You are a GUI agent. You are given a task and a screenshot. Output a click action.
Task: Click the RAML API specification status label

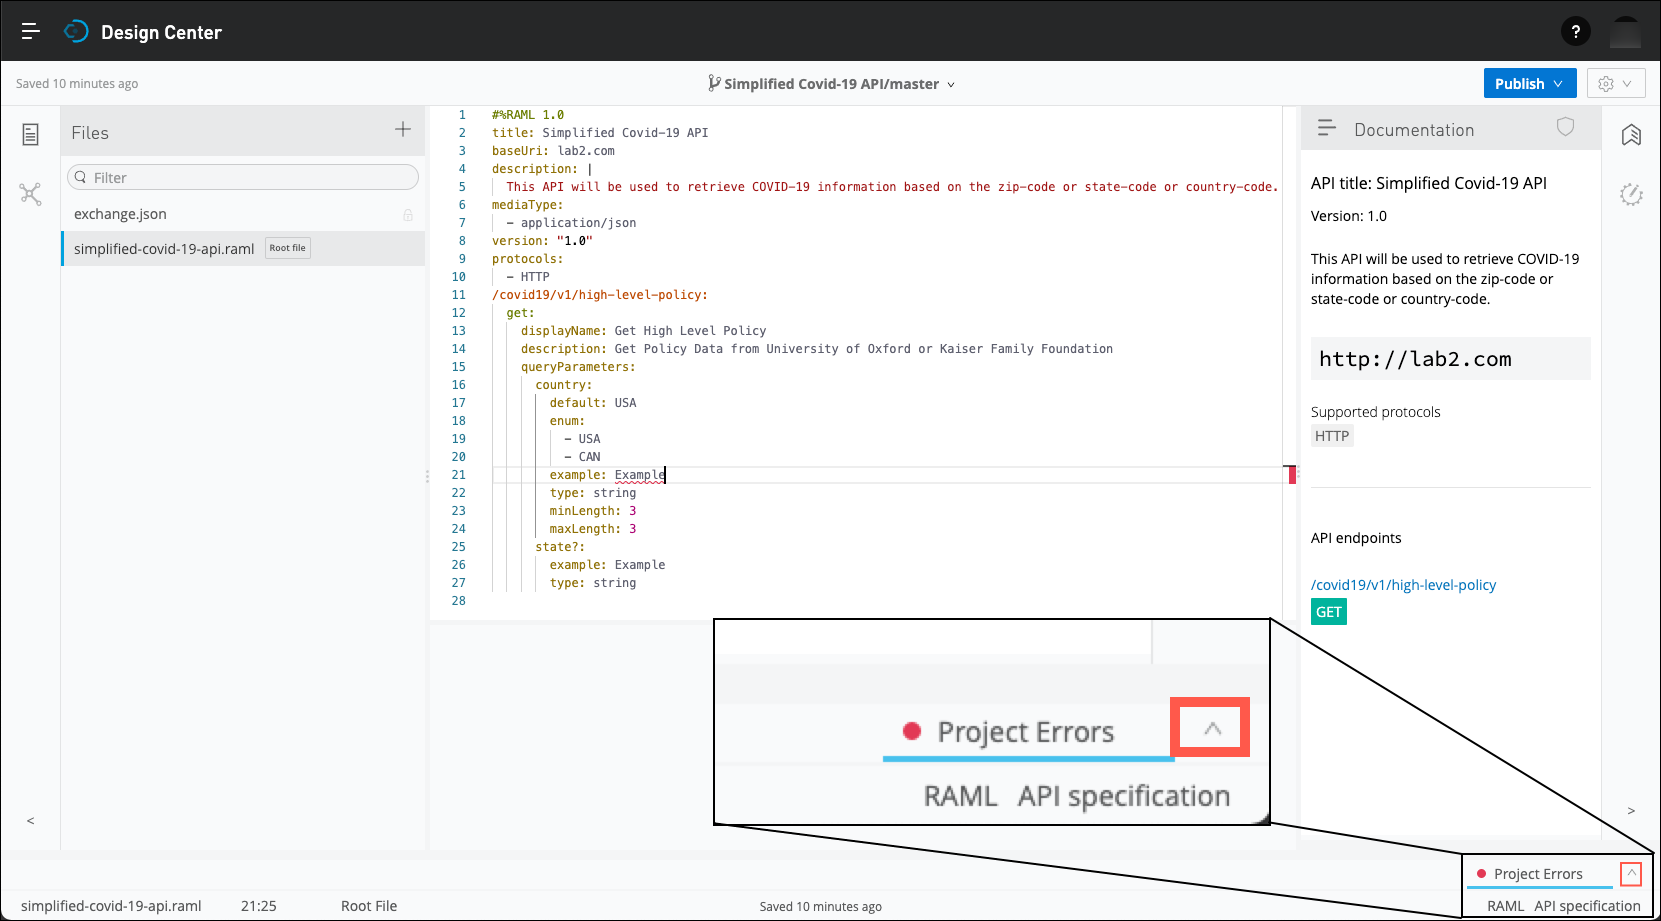point(1564,906)
